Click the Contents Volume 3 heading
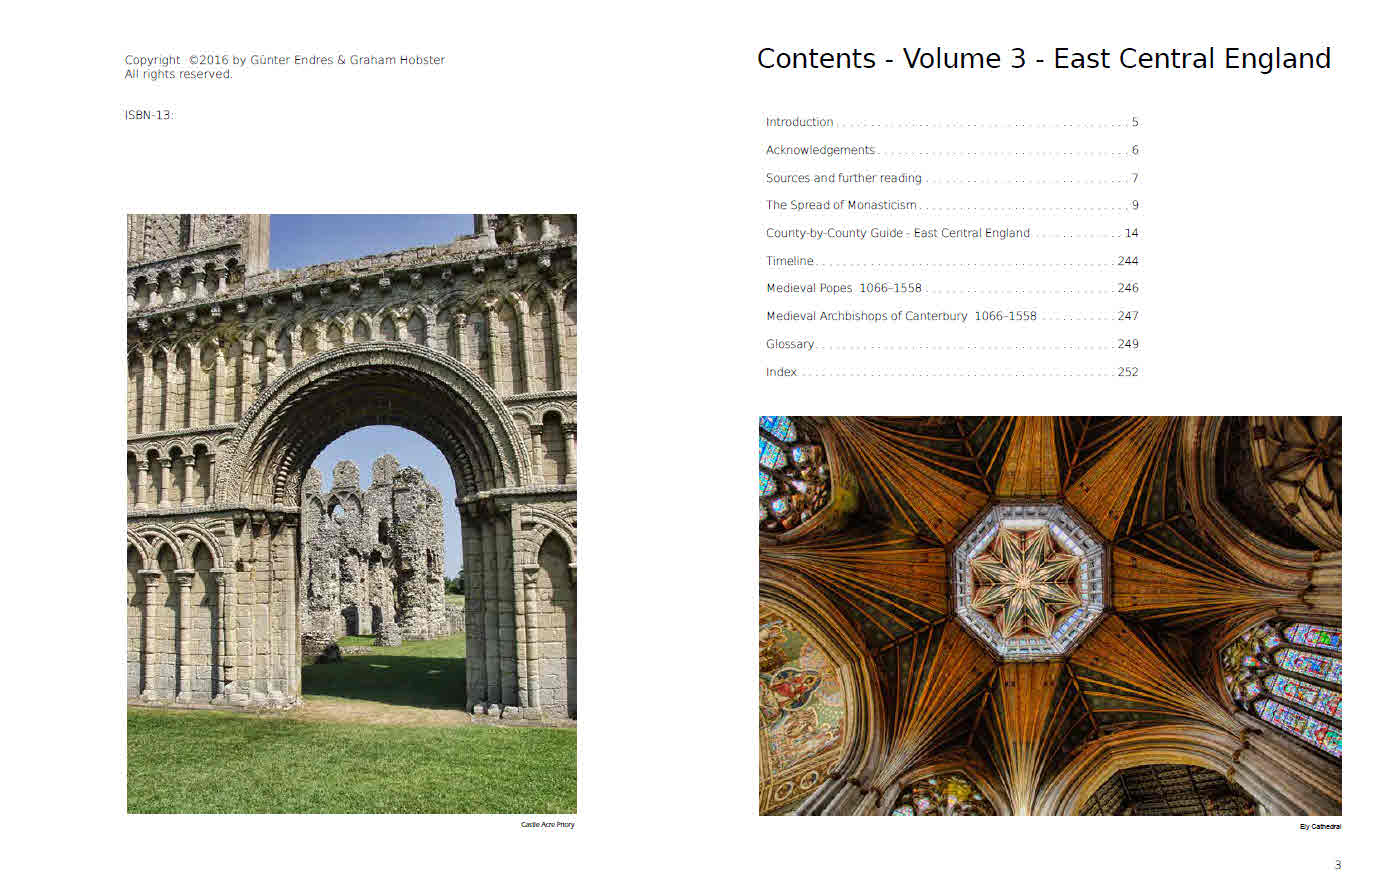Image resolution: width=1388 pixels, height=887 pixels. pyautogui.click(x=1043, y=59)
